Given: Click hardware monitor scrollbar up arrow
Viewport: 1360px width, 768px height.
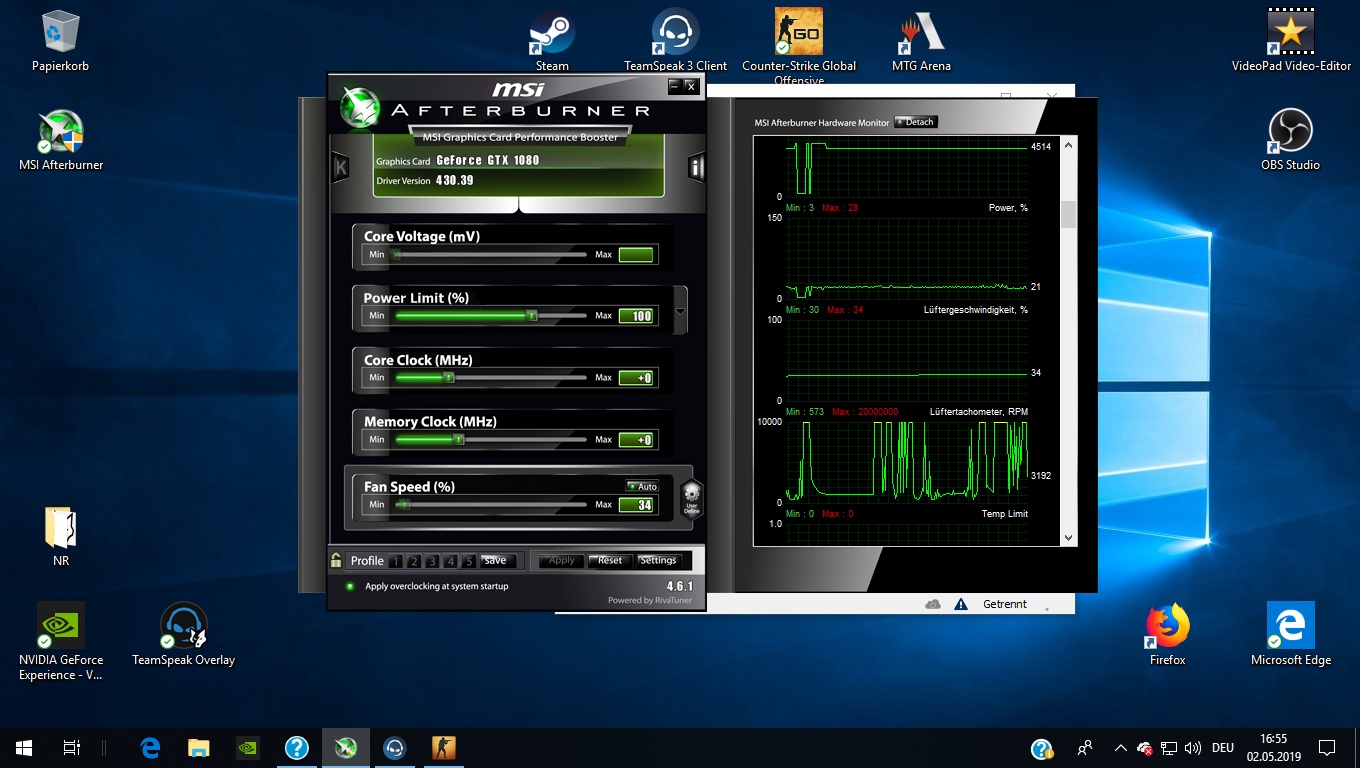Looking at the screenshot, I should tap(1068, 146).
